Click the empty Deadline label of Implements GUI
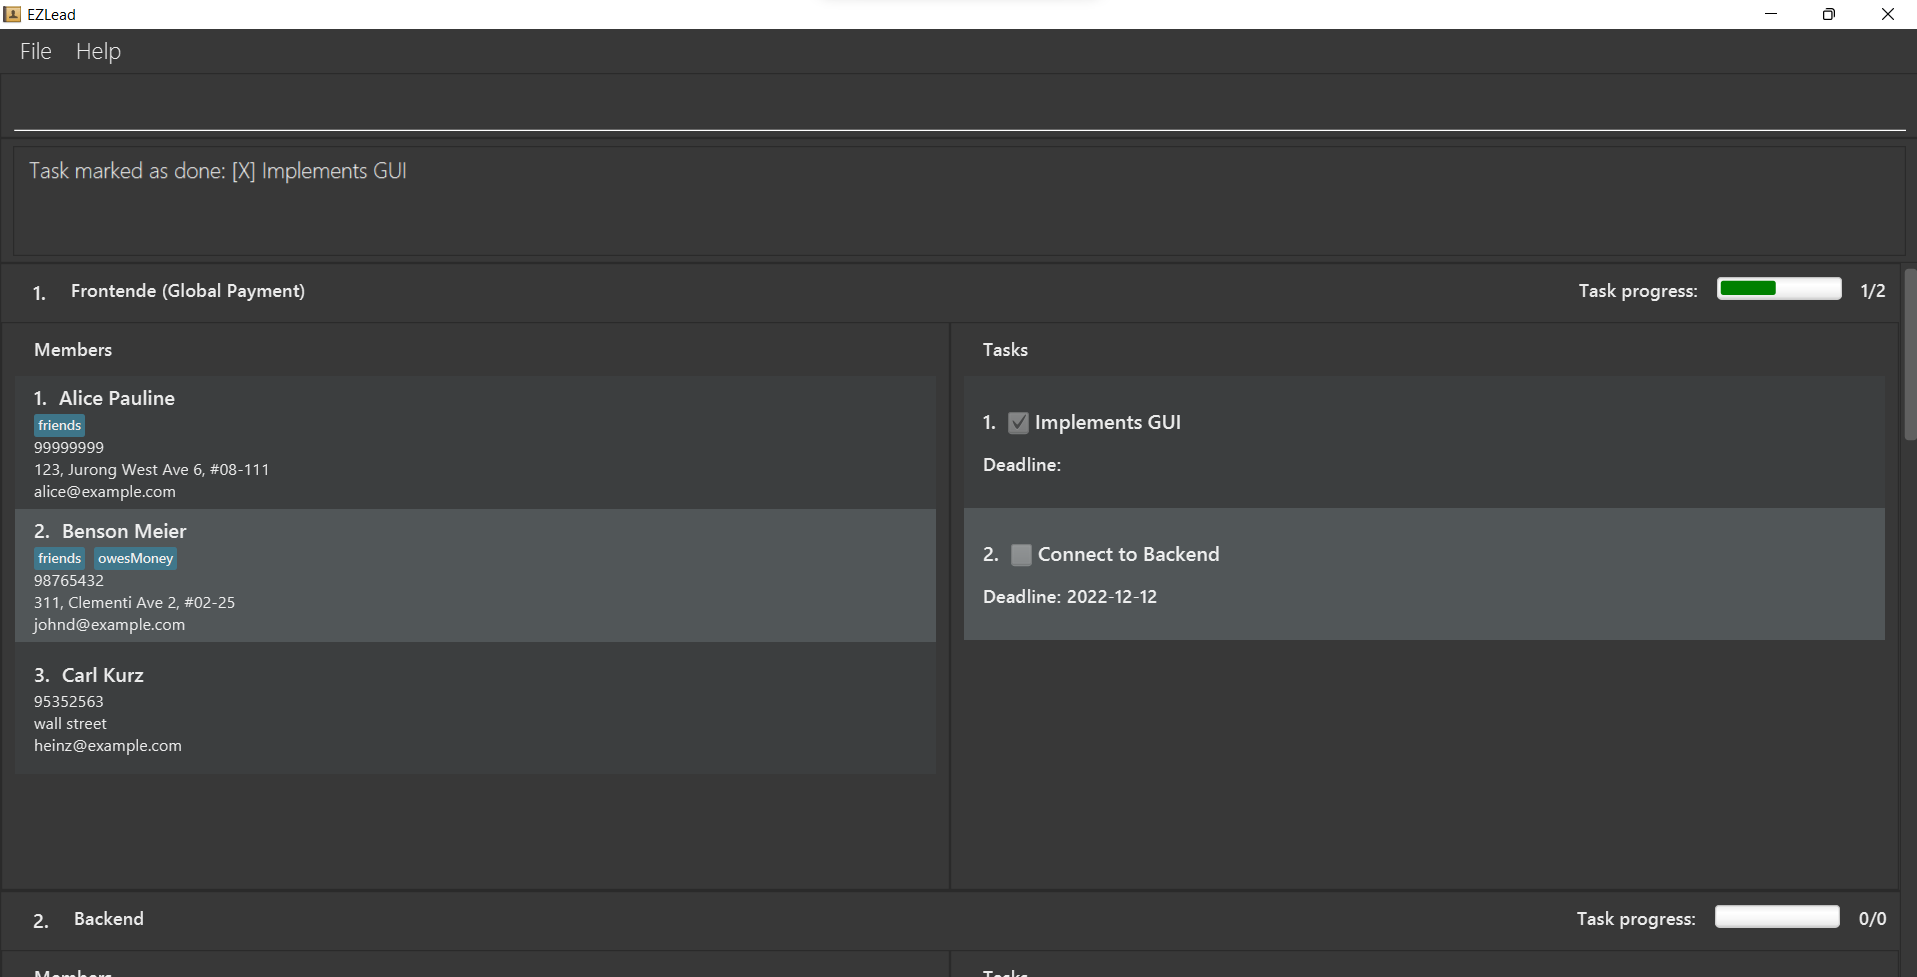1917x977 pixels. pos(1022,465)
